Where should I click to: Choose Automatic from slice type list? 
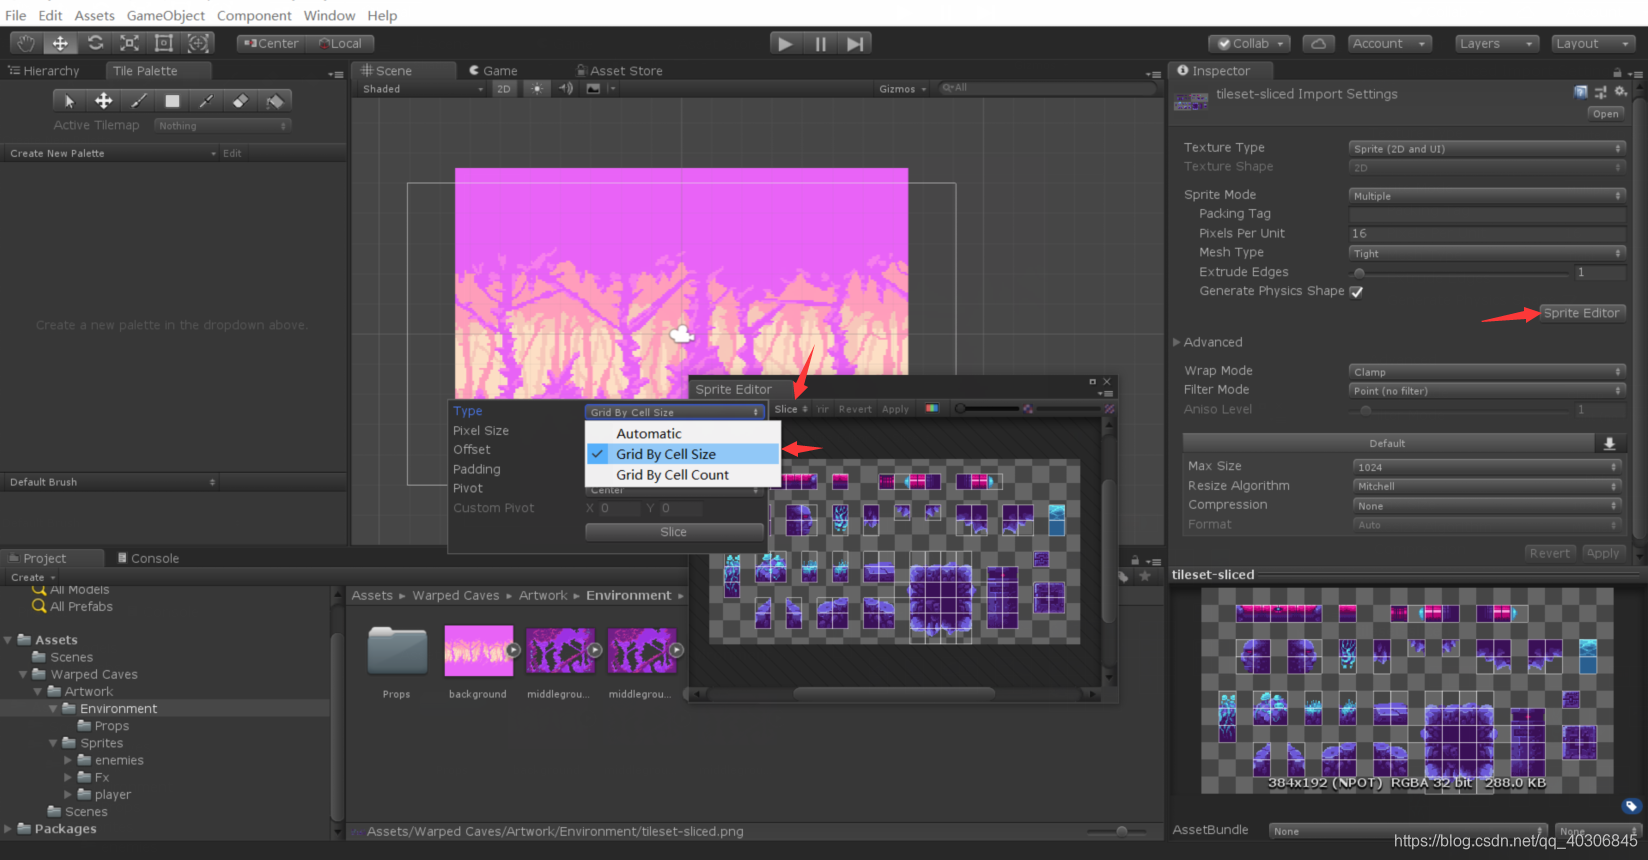click(x=682, y=434)
